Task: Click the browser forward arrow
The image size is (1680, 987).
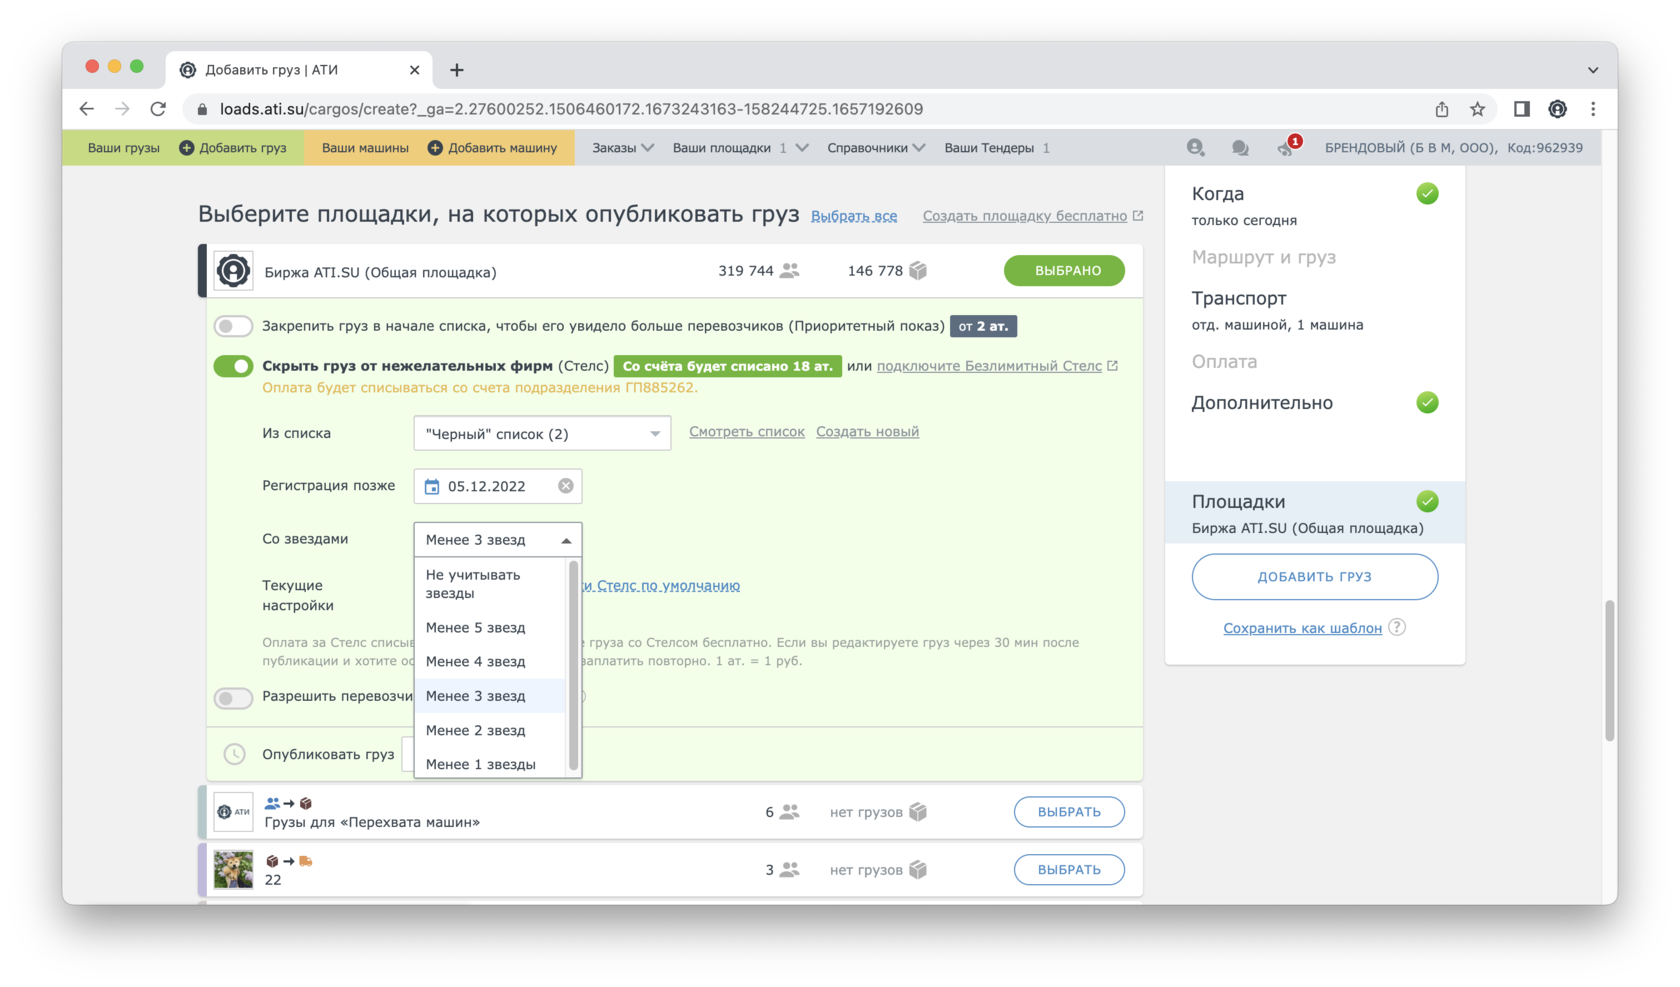Action: 122,109
